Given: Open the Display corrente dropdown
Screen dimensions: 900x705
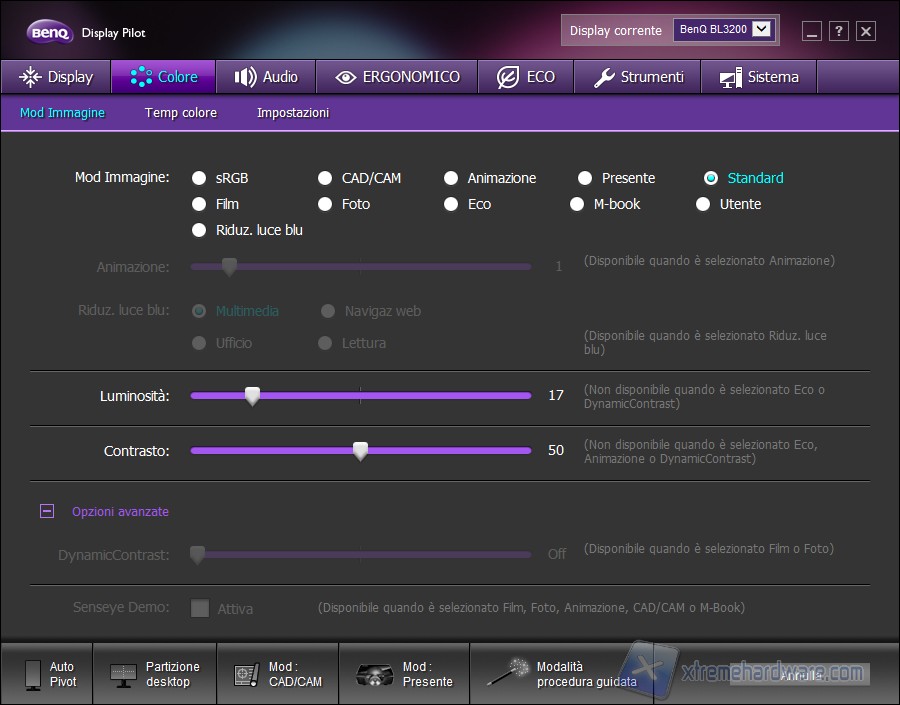Looking at the screenshot, I should [763, 30].
